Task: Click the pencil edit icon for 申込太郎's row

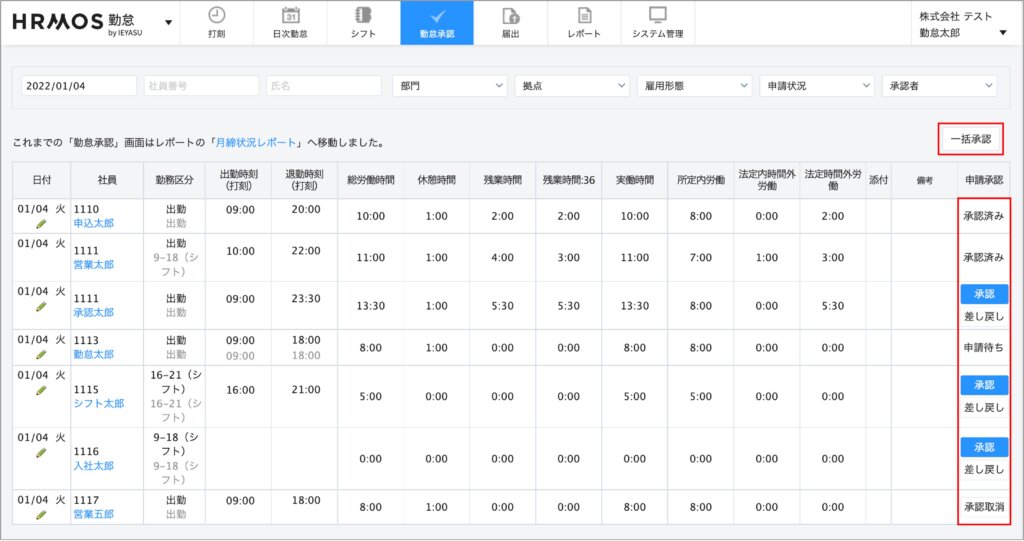Action: [41, 224]
